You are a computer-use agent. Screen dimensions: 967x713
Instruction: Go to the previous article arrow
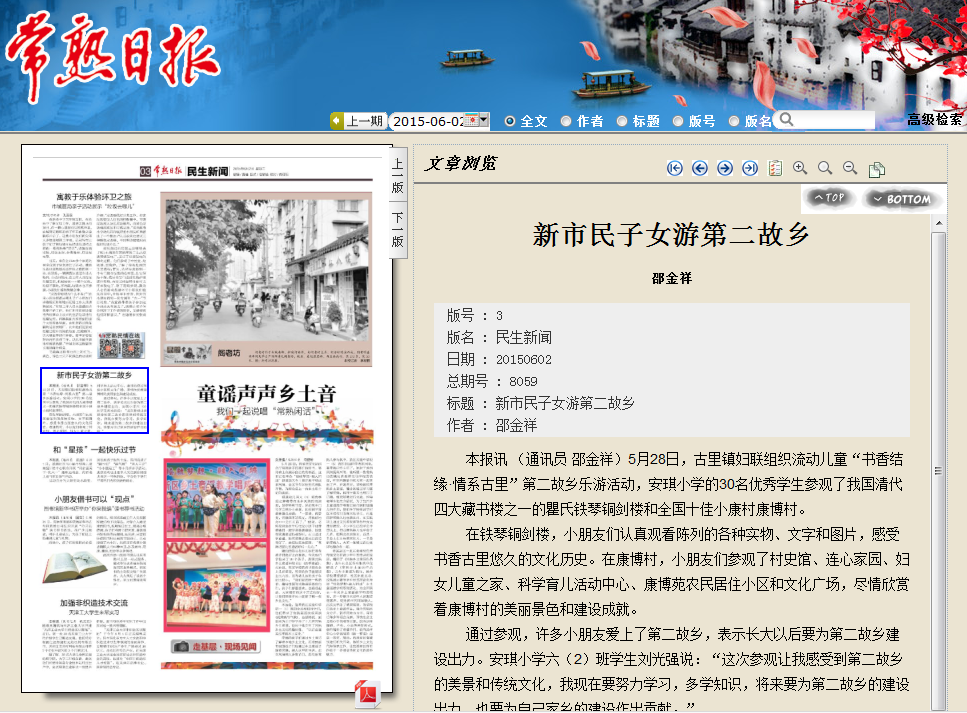coord(700,168)
